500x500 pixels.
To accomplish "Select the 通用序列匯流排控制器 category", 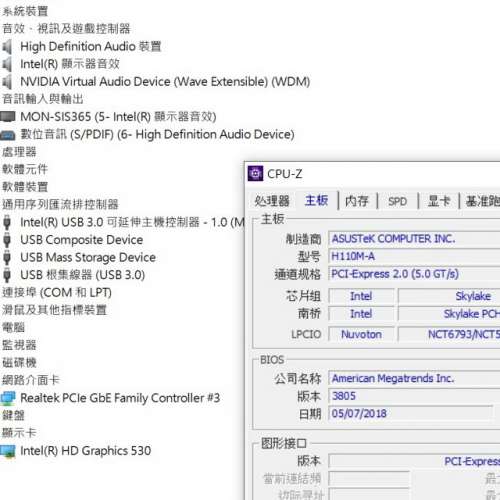I will 60,204.
